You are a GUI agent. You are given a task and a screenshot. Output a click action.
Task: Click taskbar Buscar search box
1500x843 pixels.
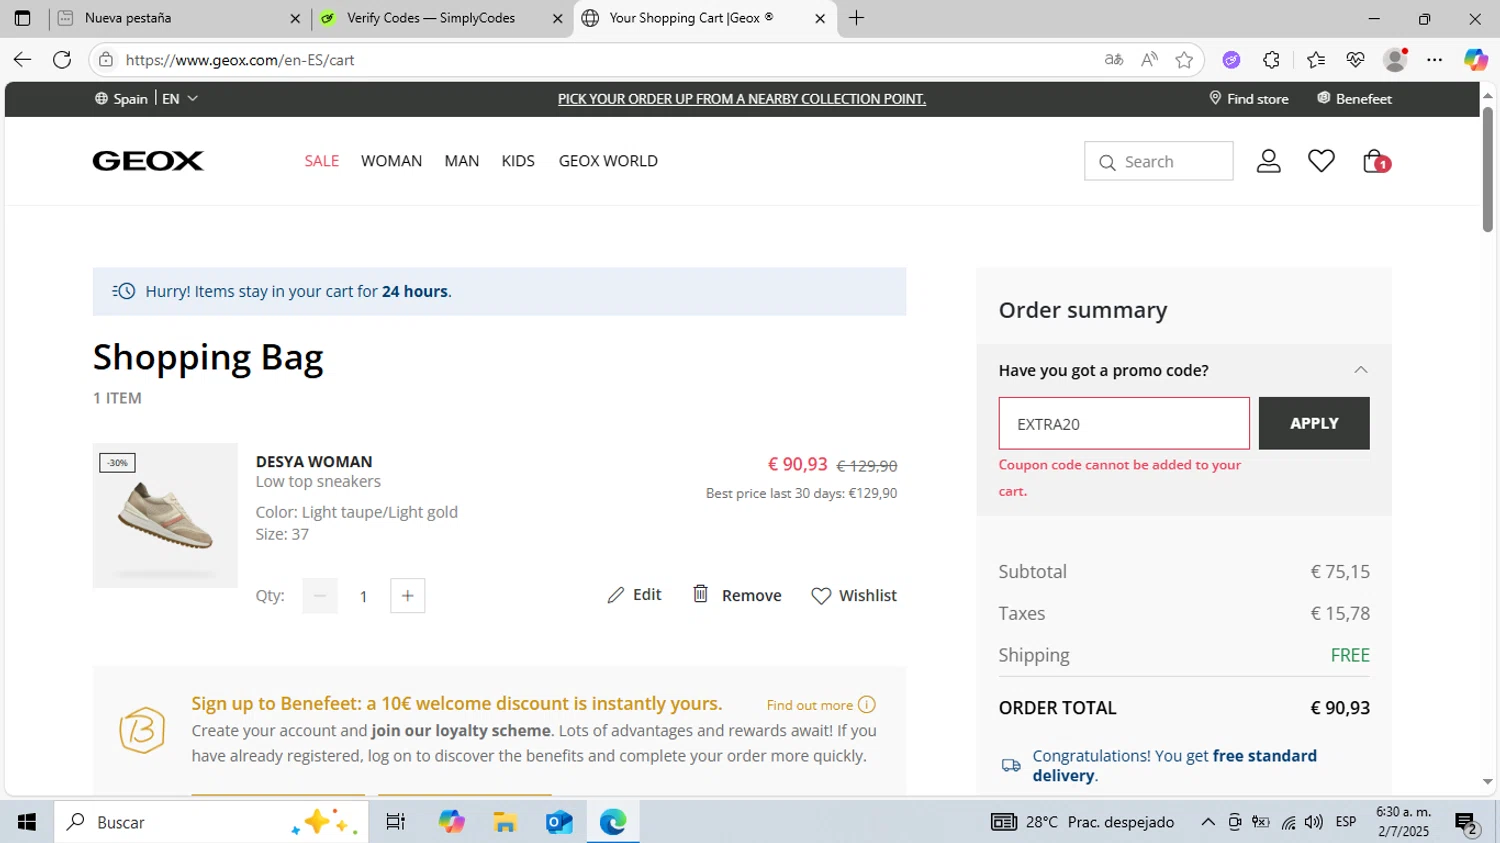(x=211, y=822)
